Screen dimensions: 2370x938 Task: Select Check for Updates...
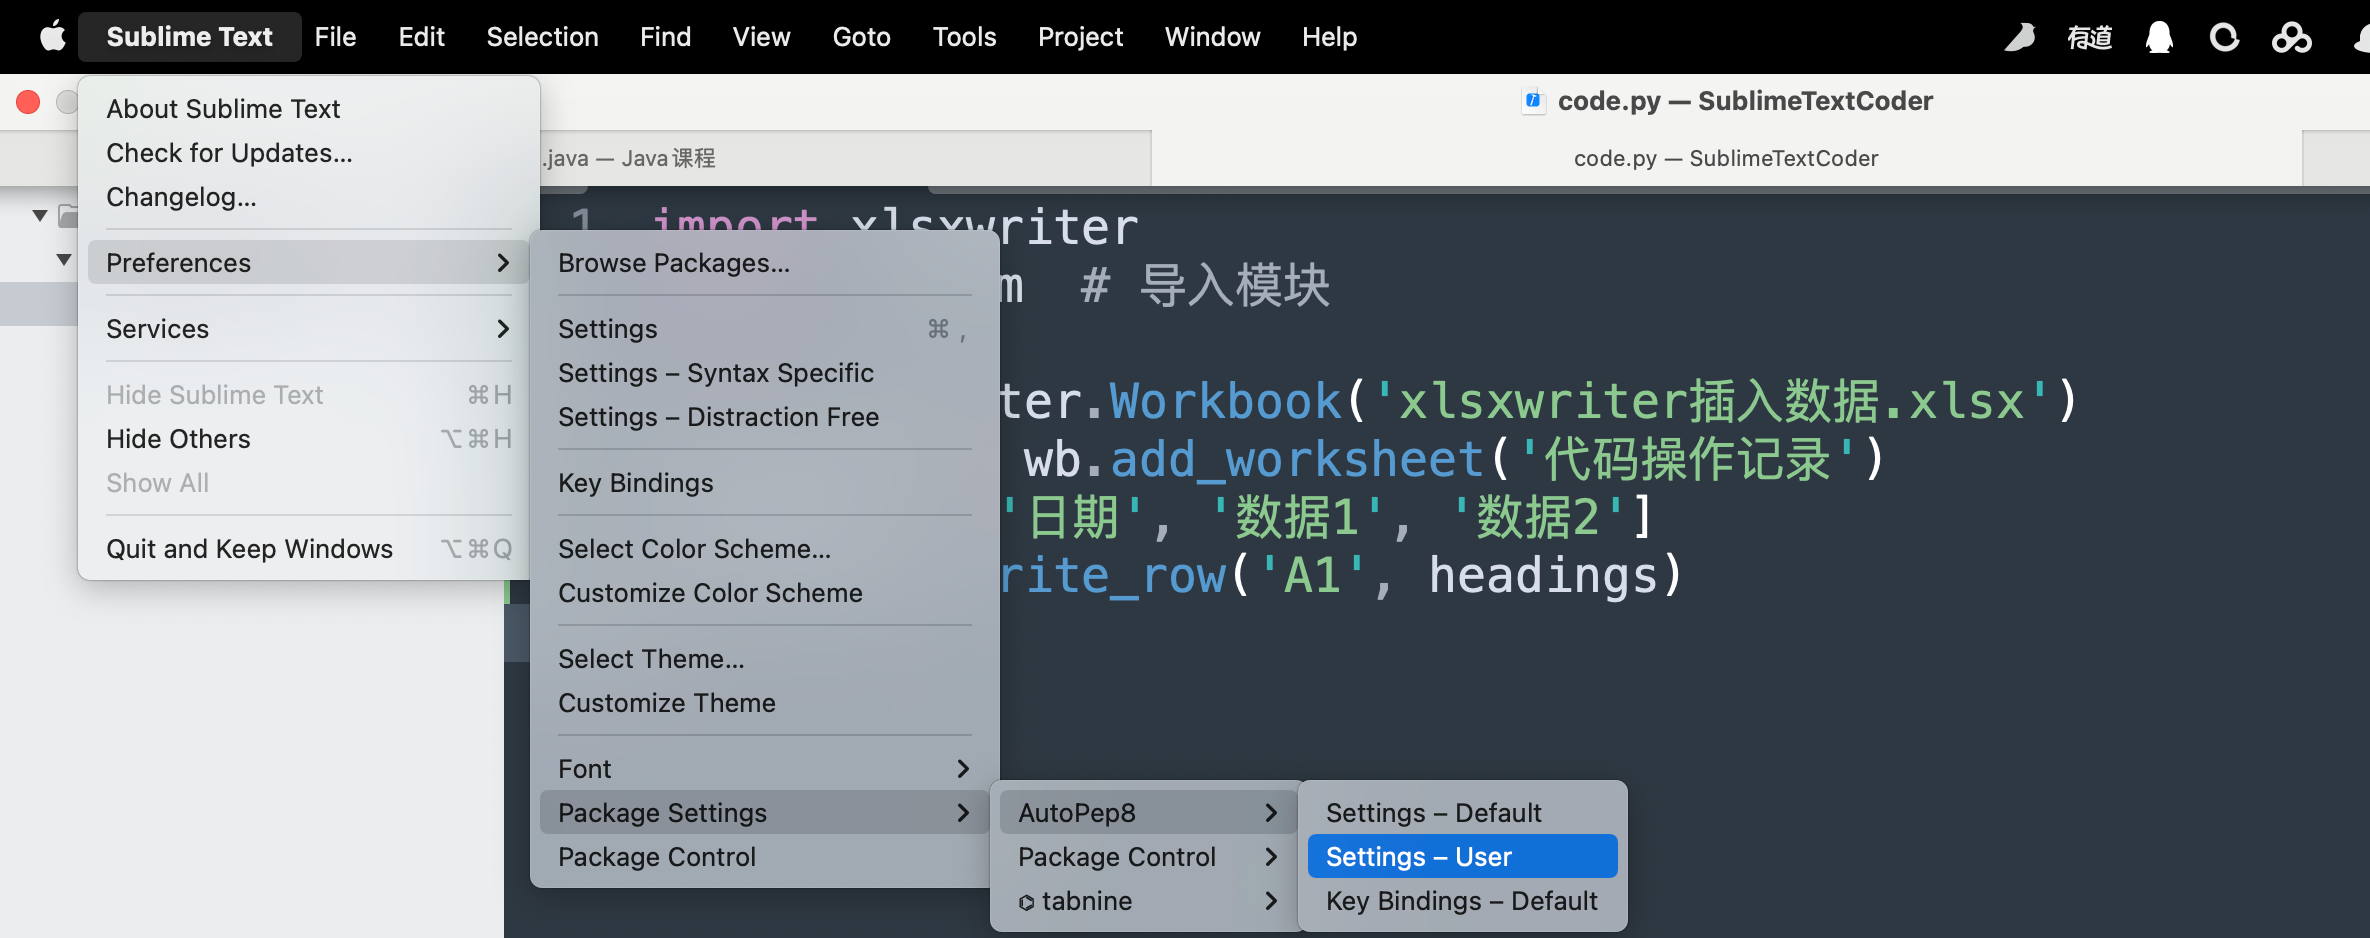(308, 152)
